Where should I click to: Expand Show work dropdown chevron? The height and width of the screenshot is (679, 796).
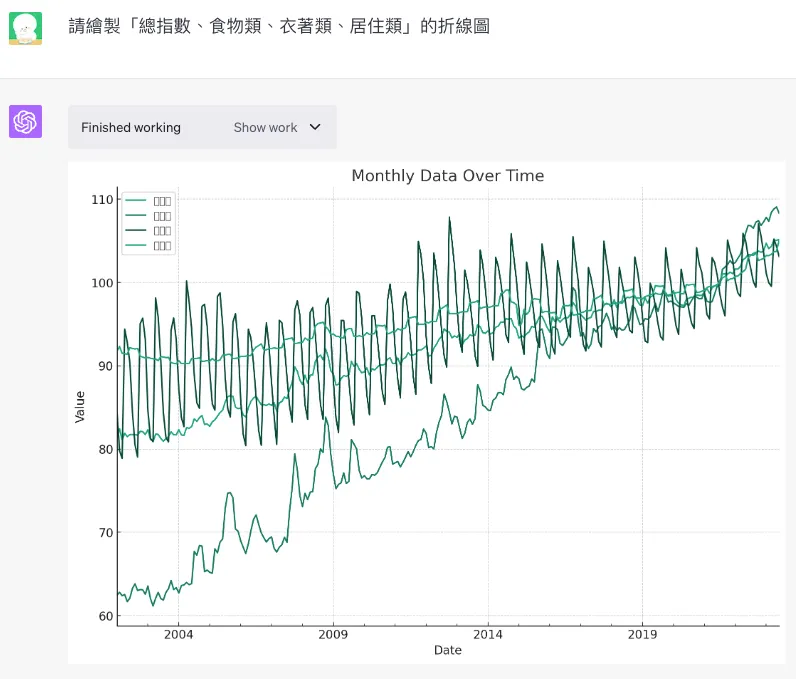coord(315,127)
